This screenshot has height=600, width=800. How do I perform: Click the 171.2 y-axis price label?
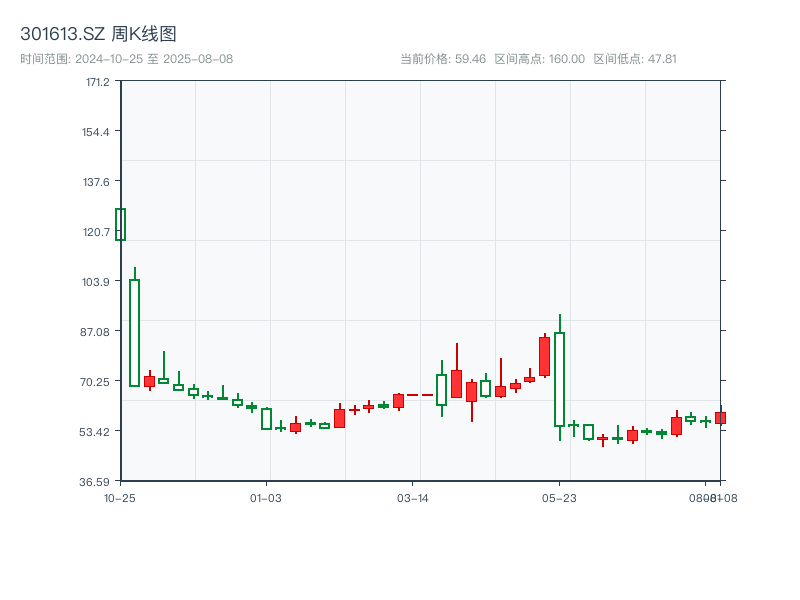point(97,82)
